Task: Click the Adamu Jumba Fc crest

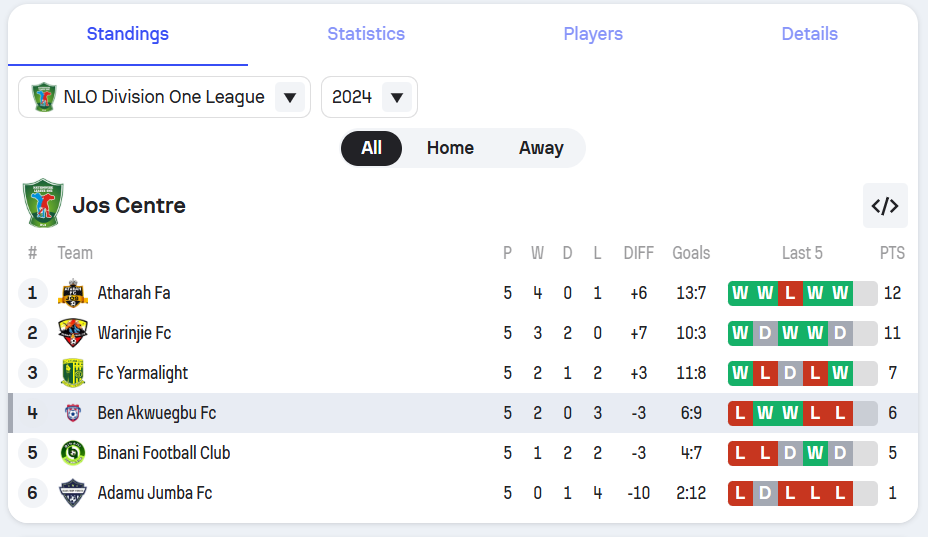Action: (x=73, y=493)
